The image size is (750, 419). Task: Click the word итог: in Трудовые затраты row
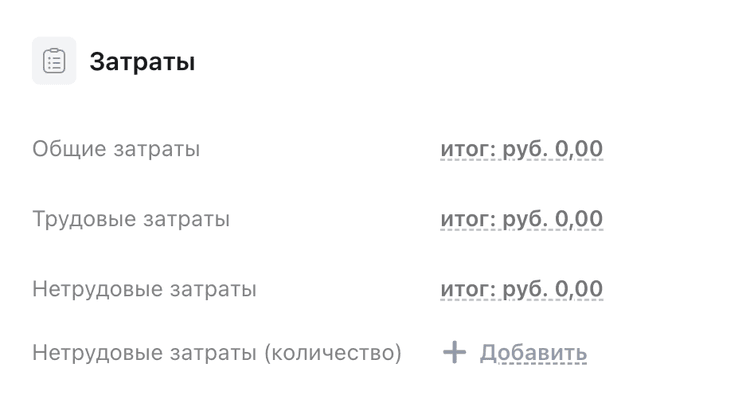(x=468, y=219)
